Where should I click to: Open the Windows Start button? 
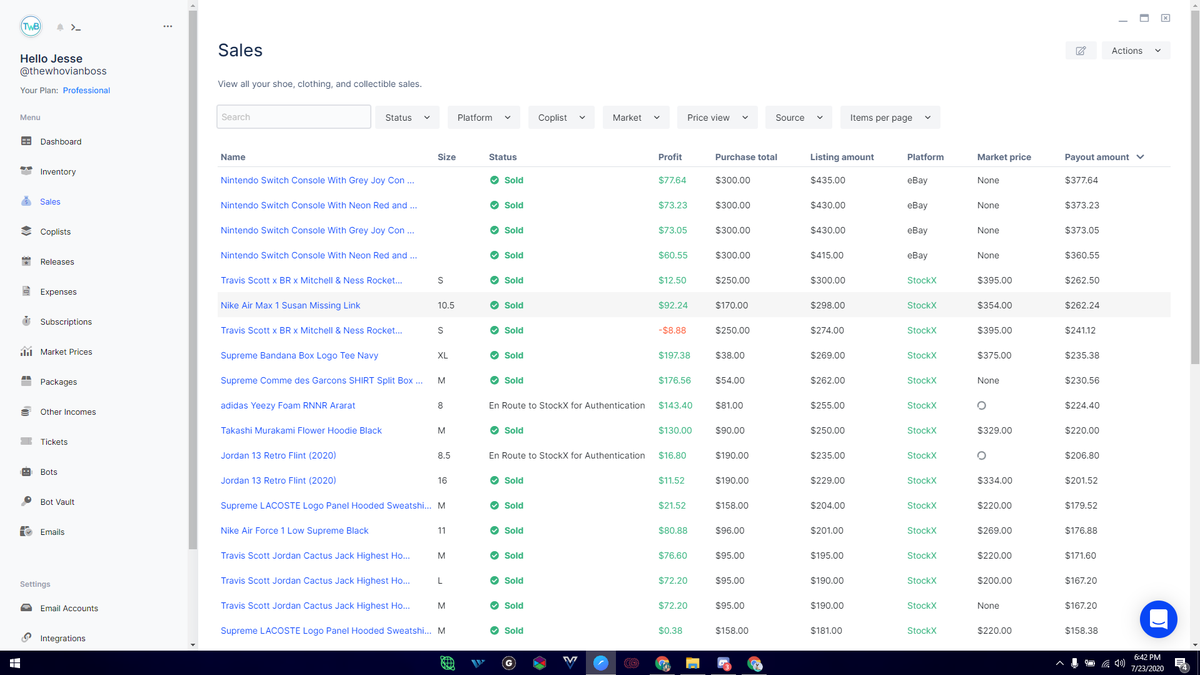click(15, 662)
